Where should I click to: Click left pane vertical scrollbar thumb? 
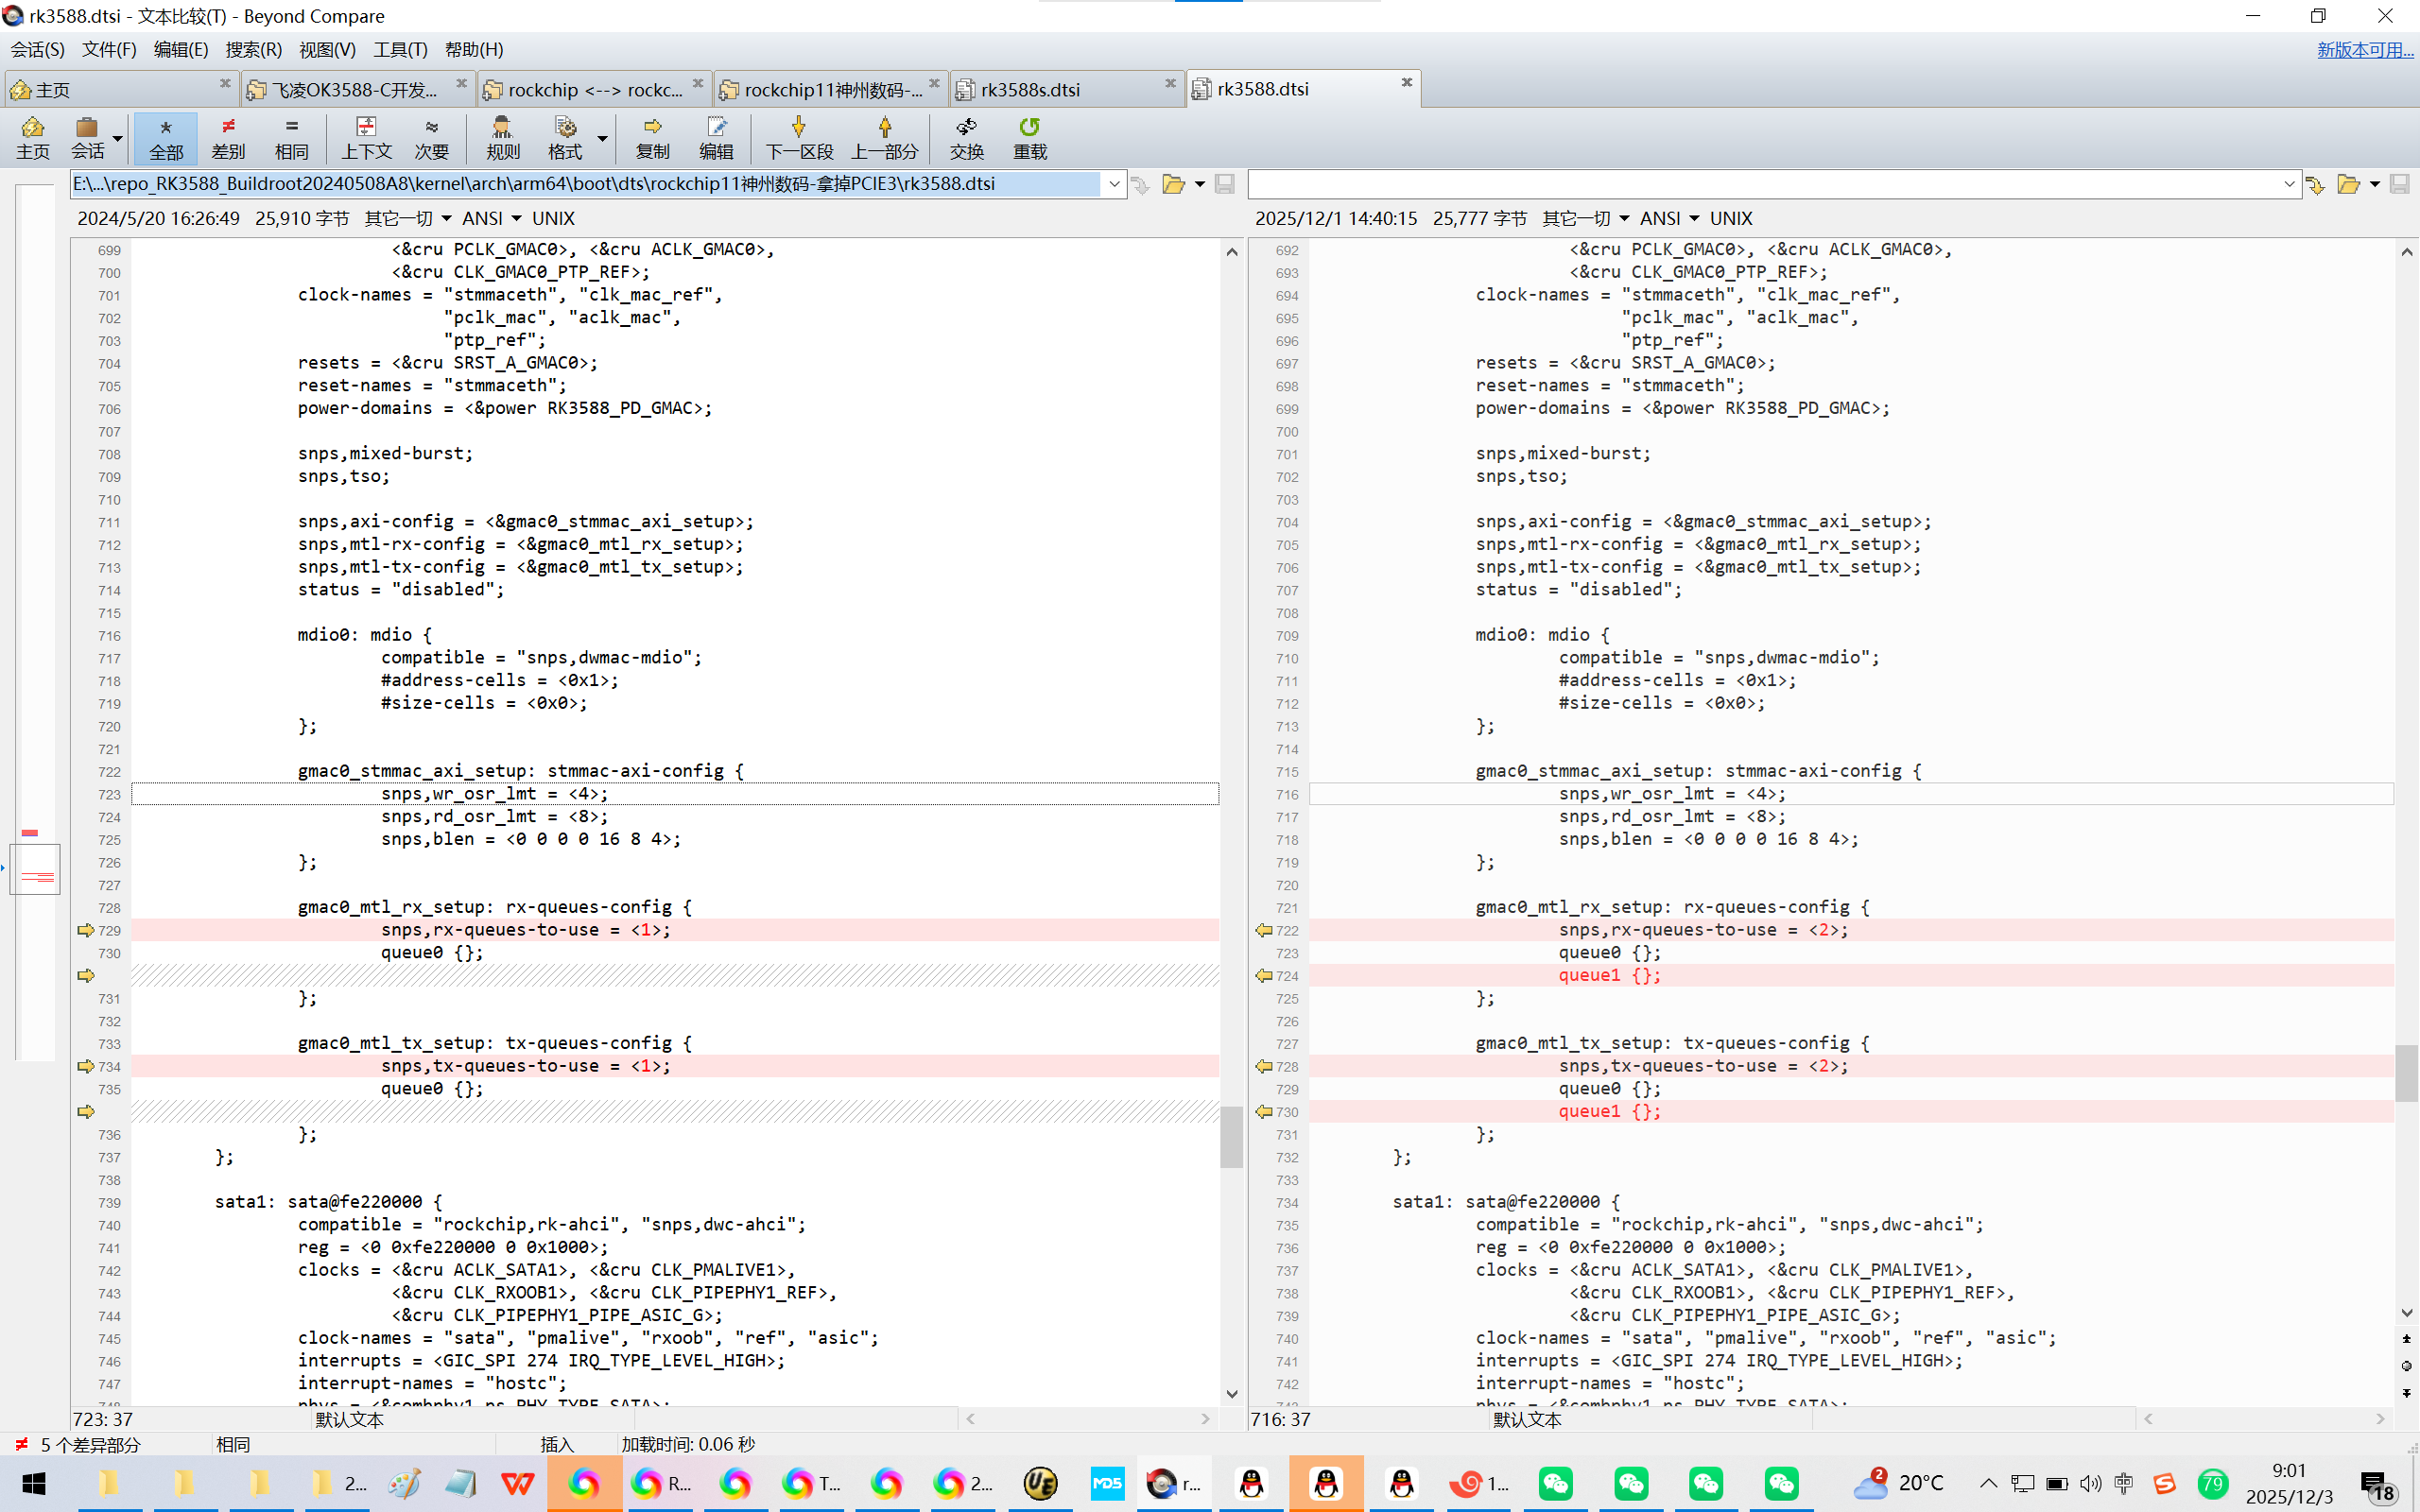[1231, 1136]
